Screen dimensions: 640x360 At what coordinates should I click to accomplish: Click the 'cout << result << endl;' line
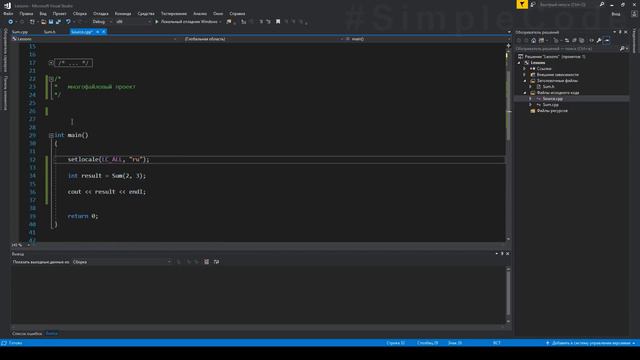107,192
